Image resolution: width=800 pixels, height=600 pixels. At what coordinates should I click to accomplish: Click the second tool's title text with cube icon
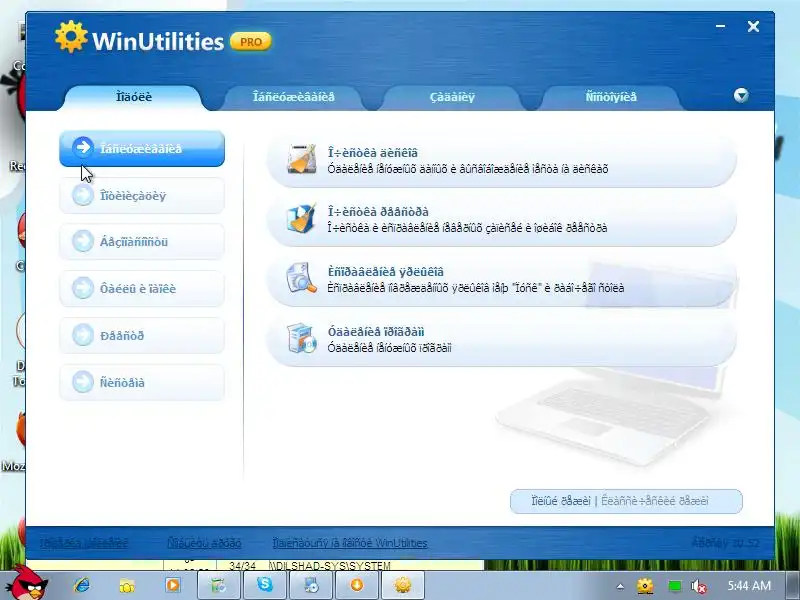pyautogui.click(x=378, y=212)
